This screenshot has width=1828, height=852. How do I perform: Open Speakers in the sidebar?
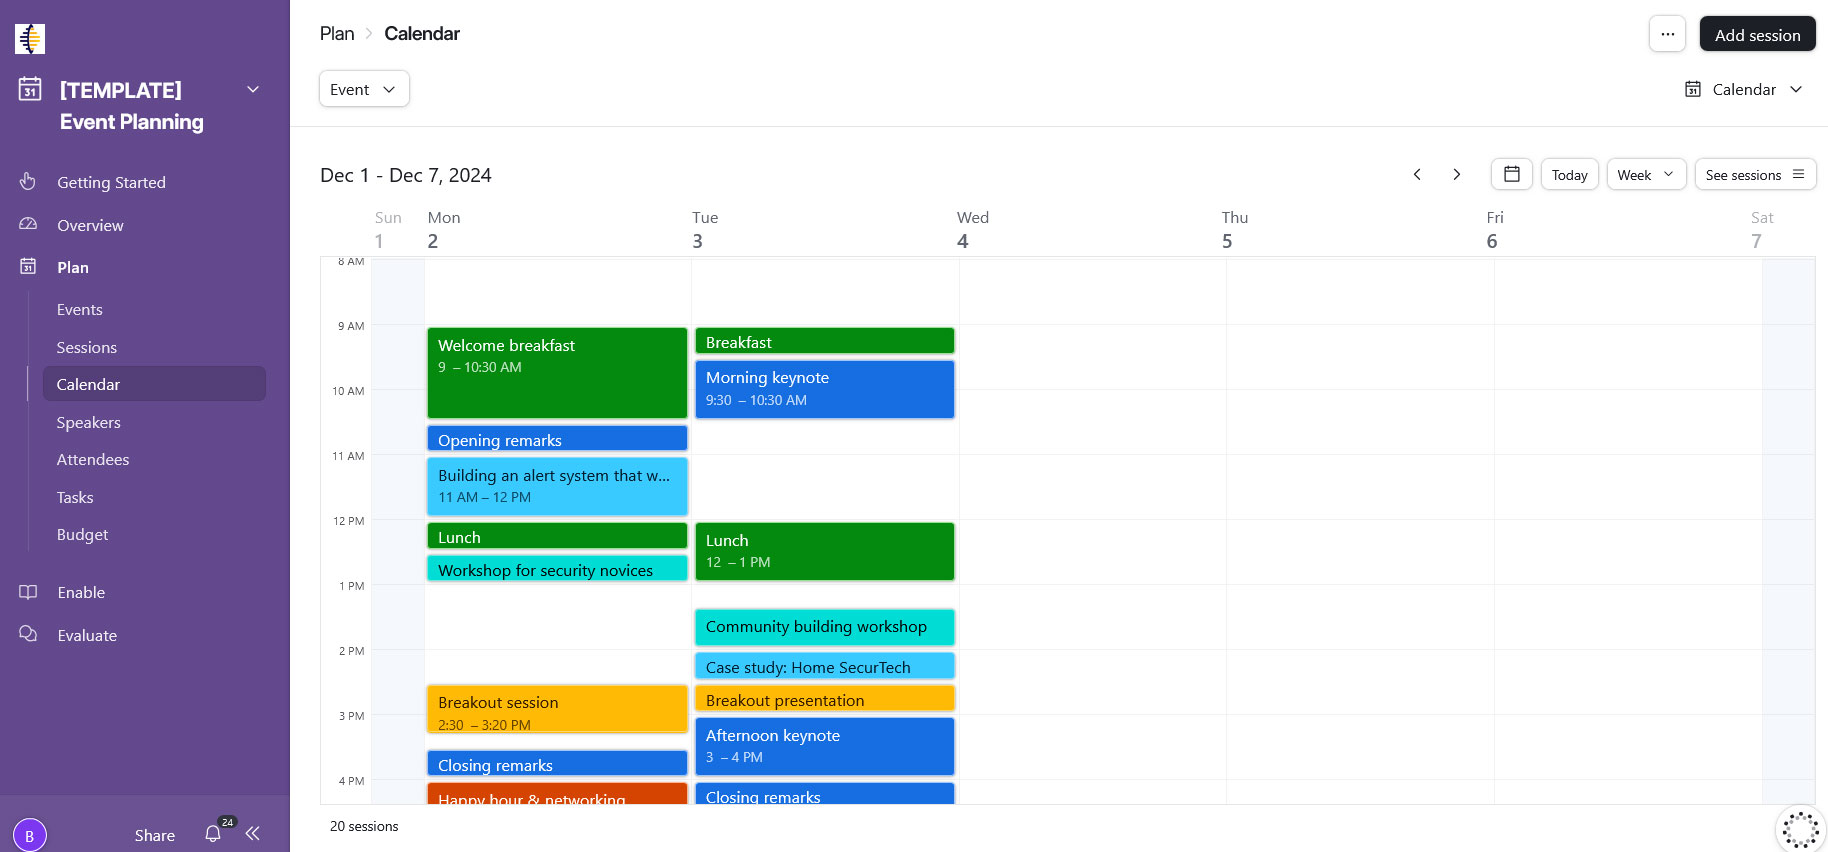(88, 422)
